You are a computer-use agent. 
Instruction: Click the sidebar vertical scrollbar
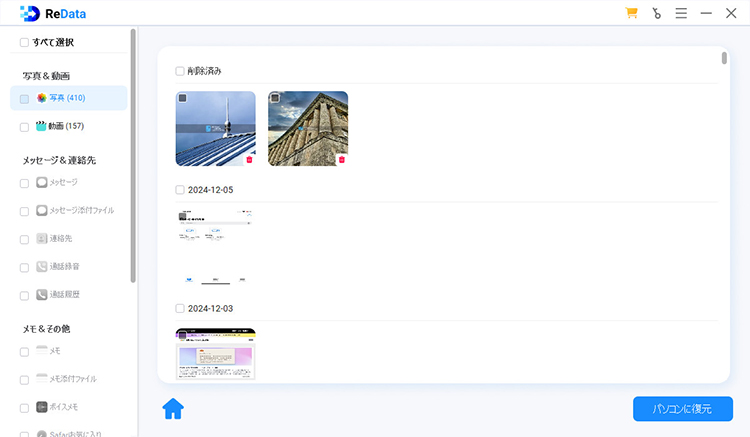(x=133, y=155)
